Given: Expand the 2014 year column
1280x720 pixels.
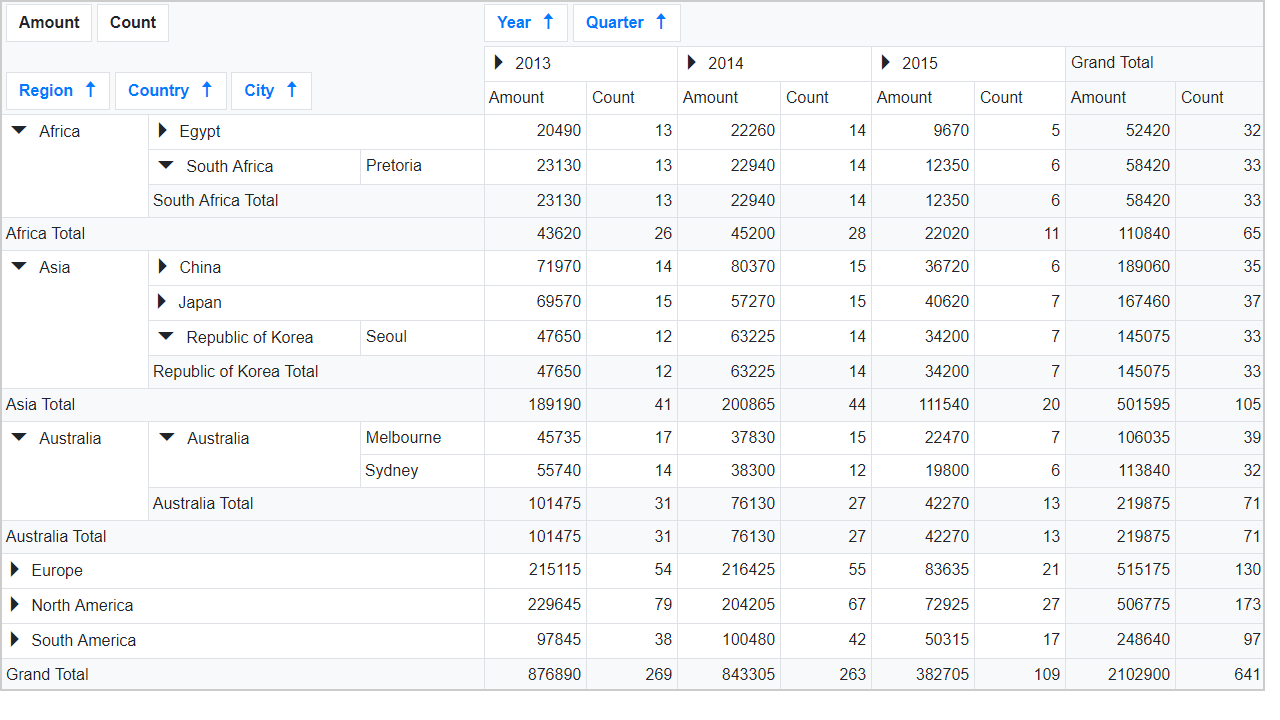Looking at the screenshot, I should pos(692,63).
